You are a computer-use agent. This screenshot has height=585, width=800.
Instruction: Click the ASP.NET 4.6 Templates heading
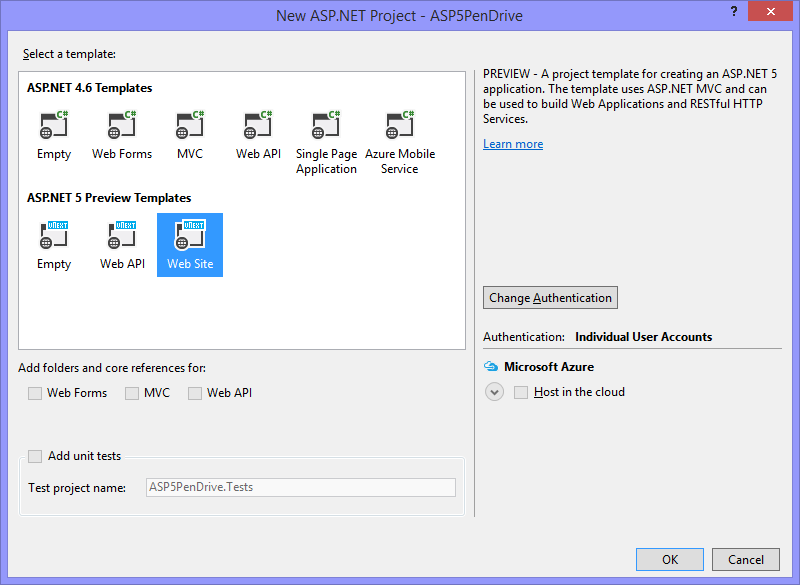click(90, 88)
